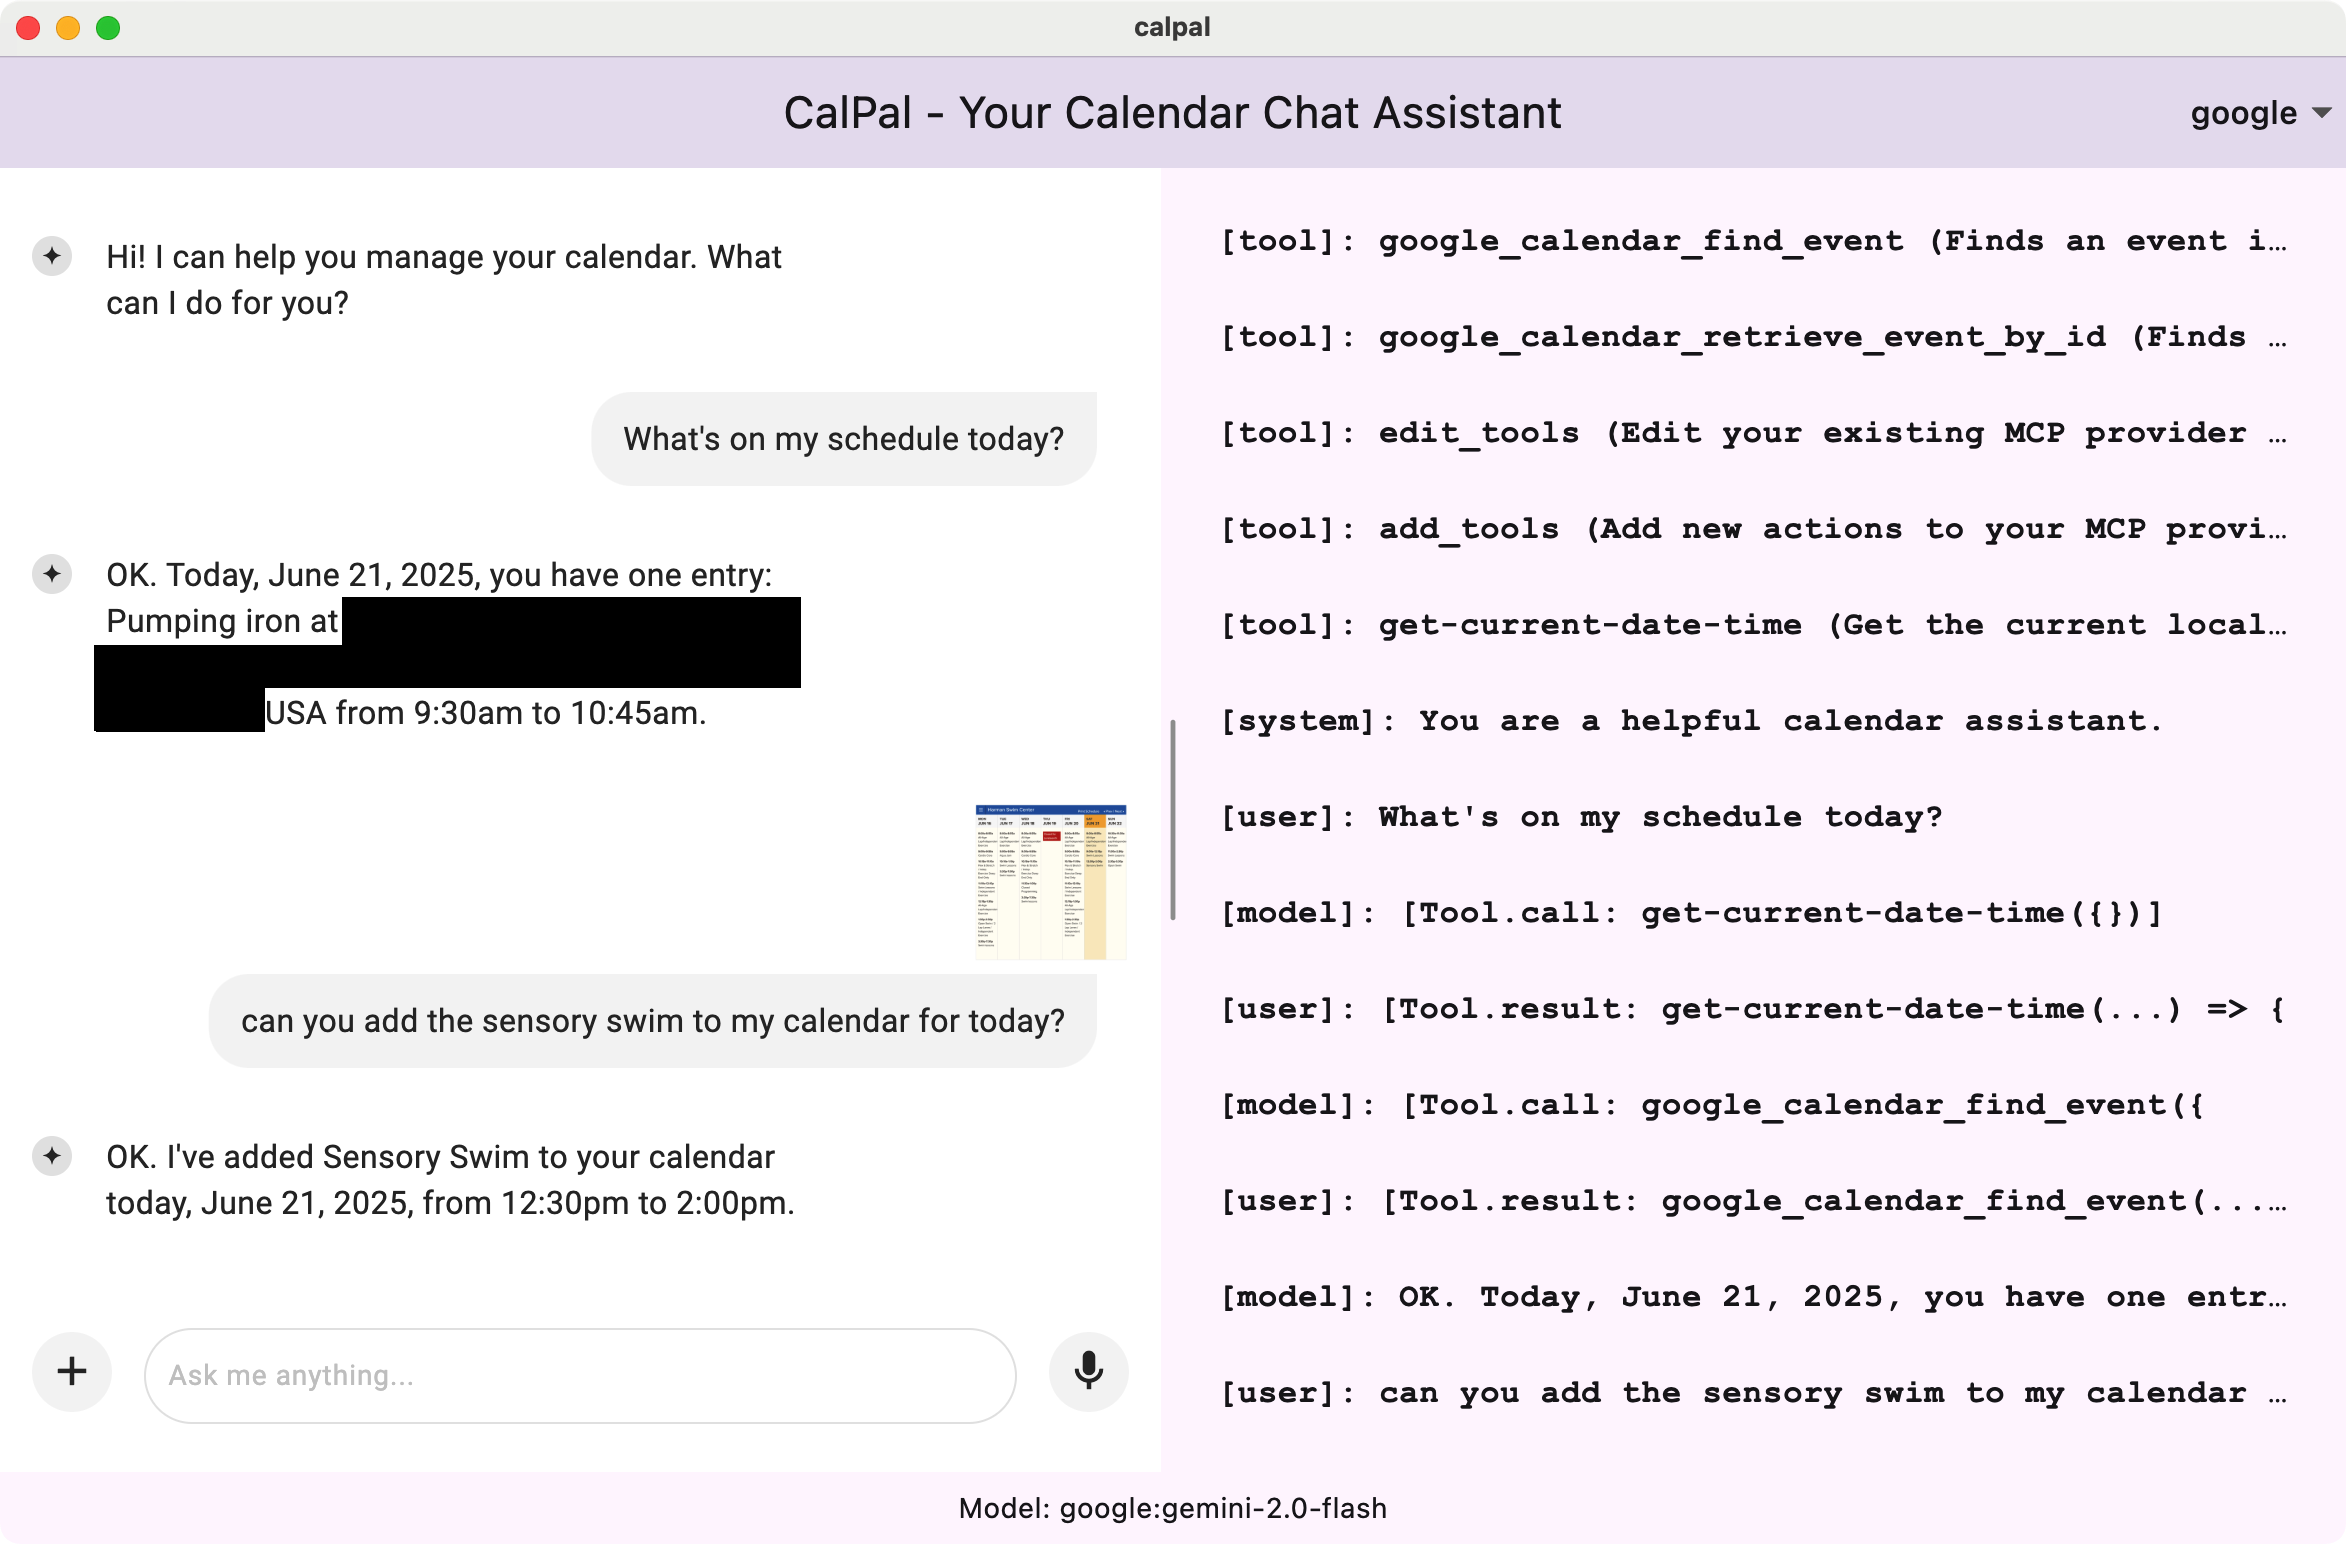Screen dimensions: 2346x1544
Task: Open the google provider dropdown
Action: coord(2258,113)
